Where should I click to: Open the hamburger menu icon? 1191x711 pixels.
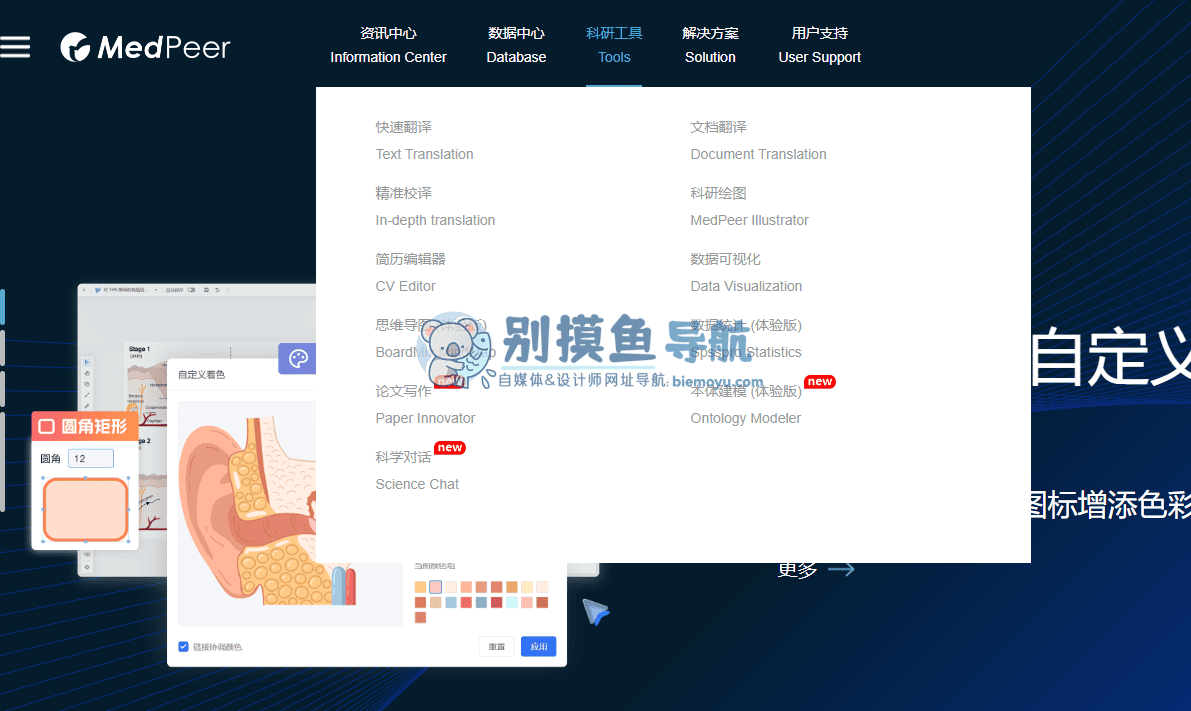[x=15, y=47]
